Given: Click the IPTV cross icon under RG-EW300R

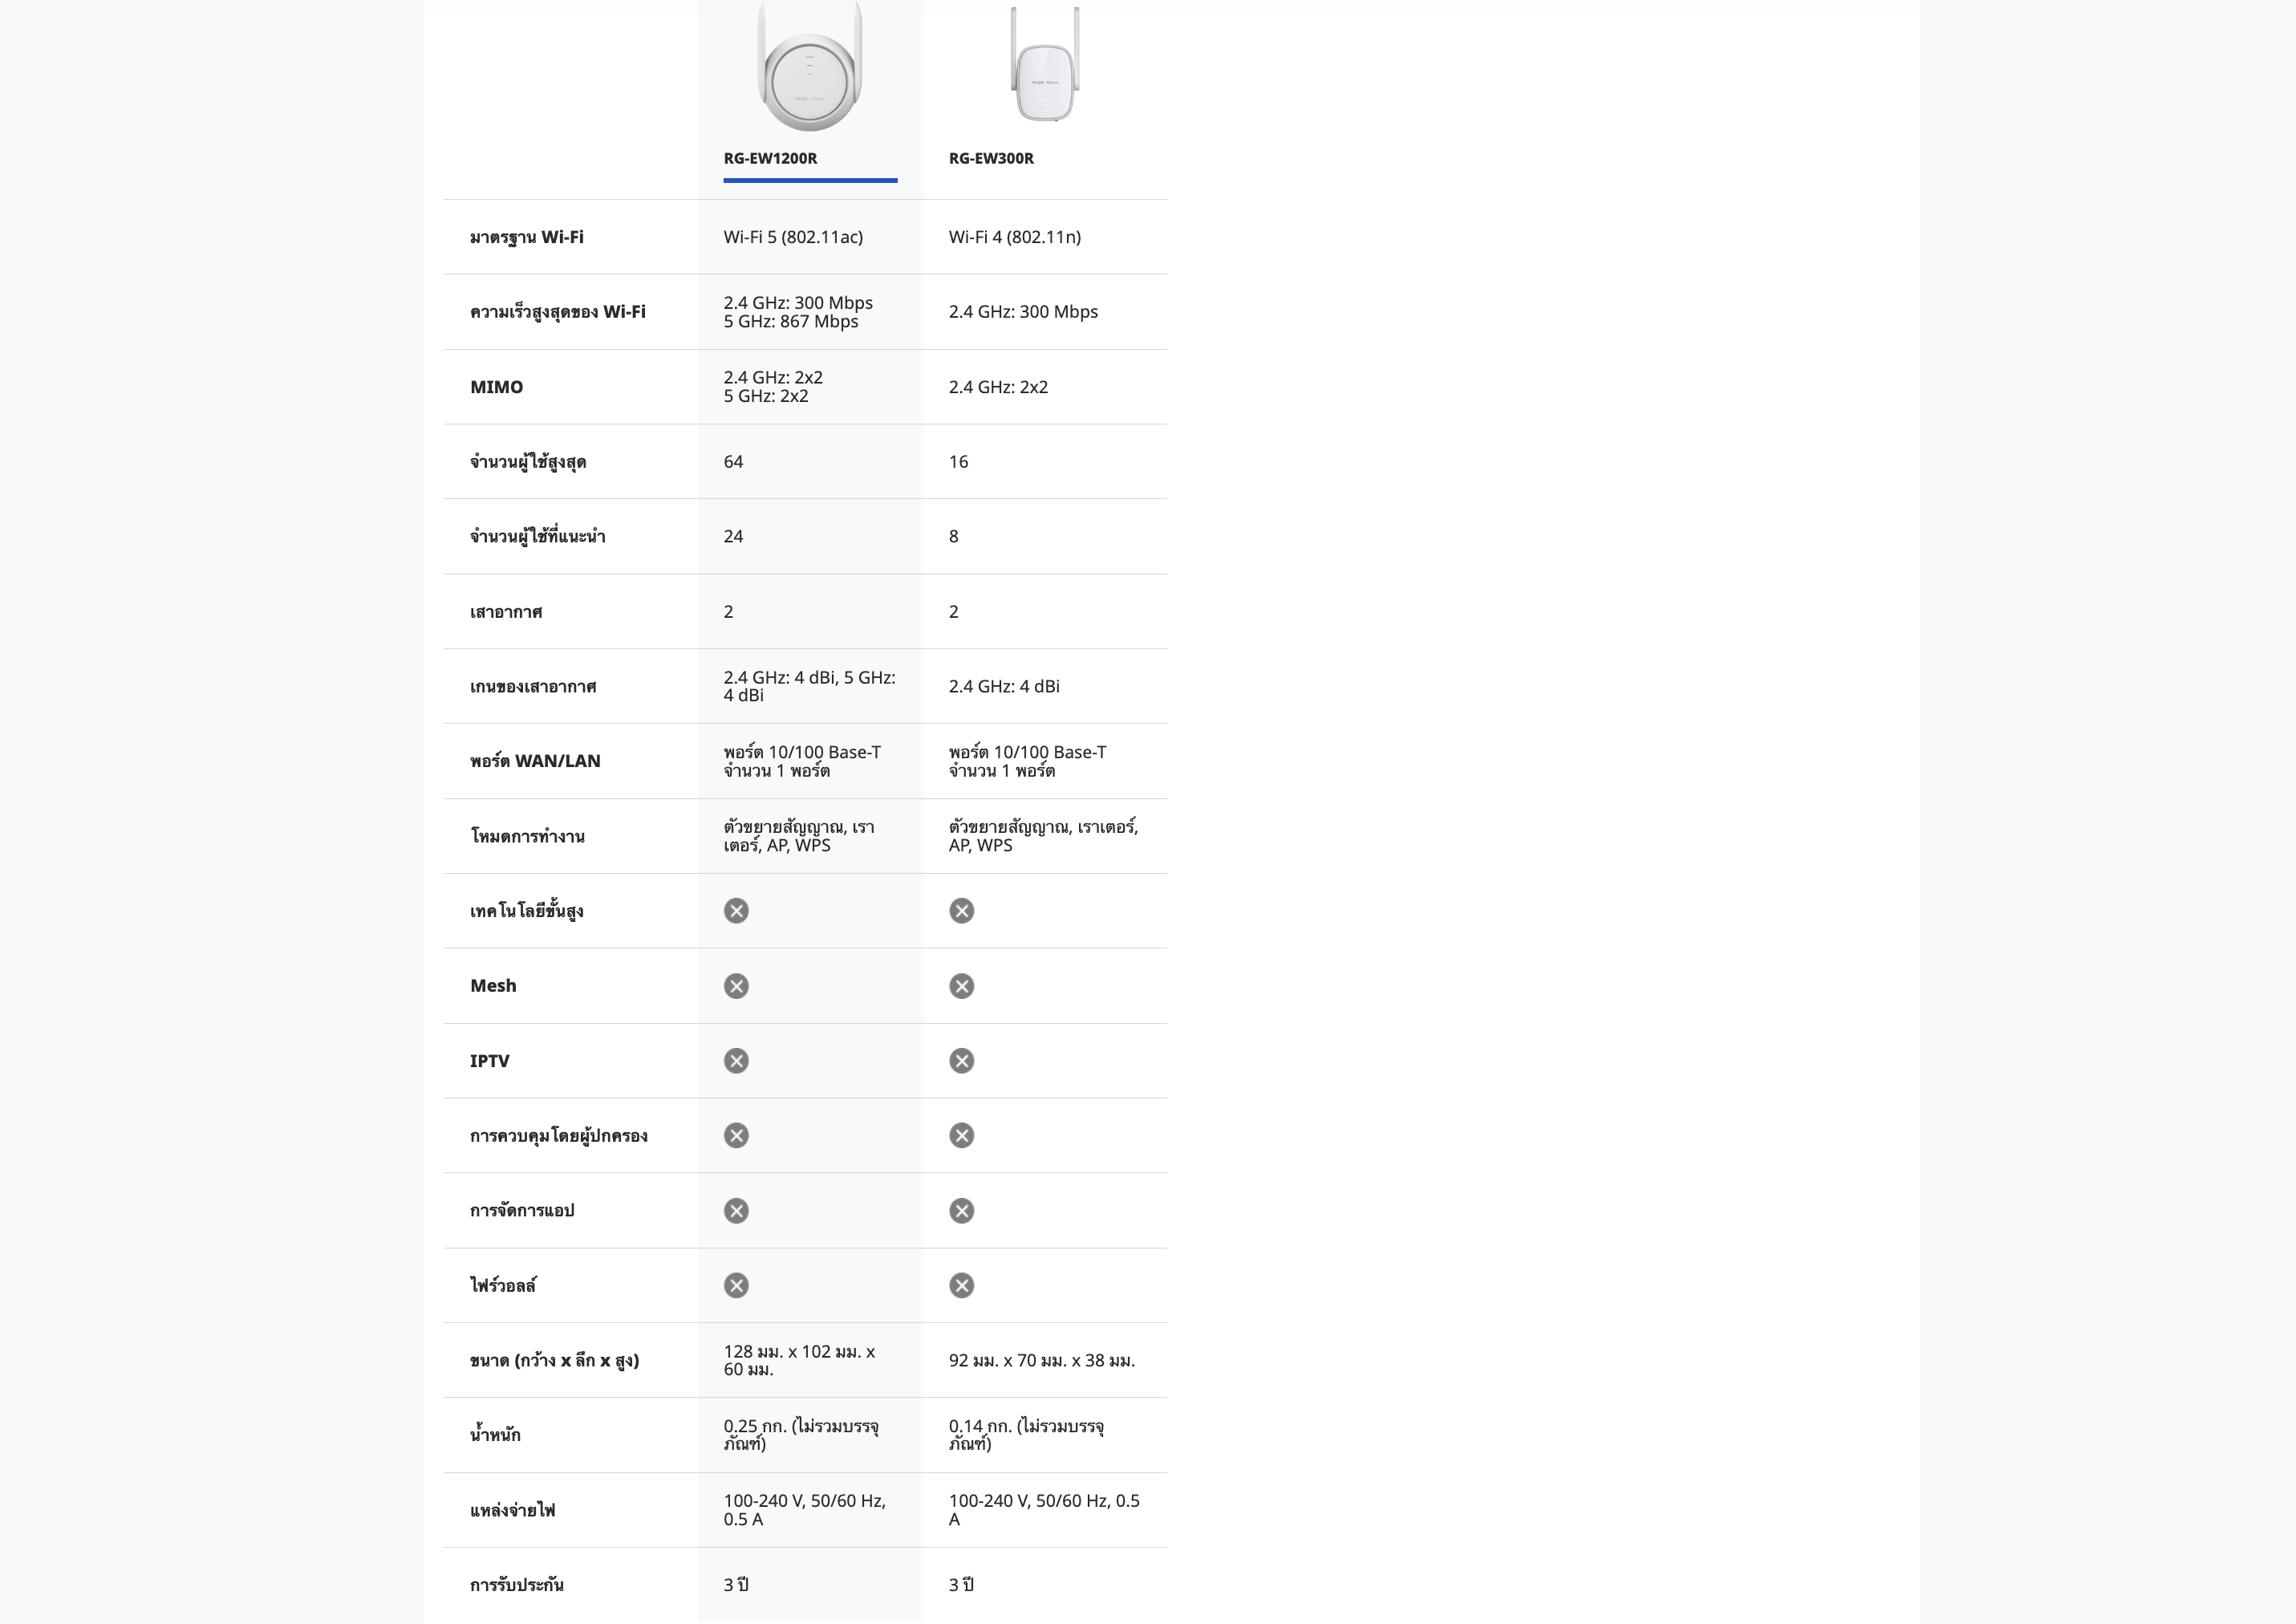Looking at the screenshot, I should pos(961,1061).
